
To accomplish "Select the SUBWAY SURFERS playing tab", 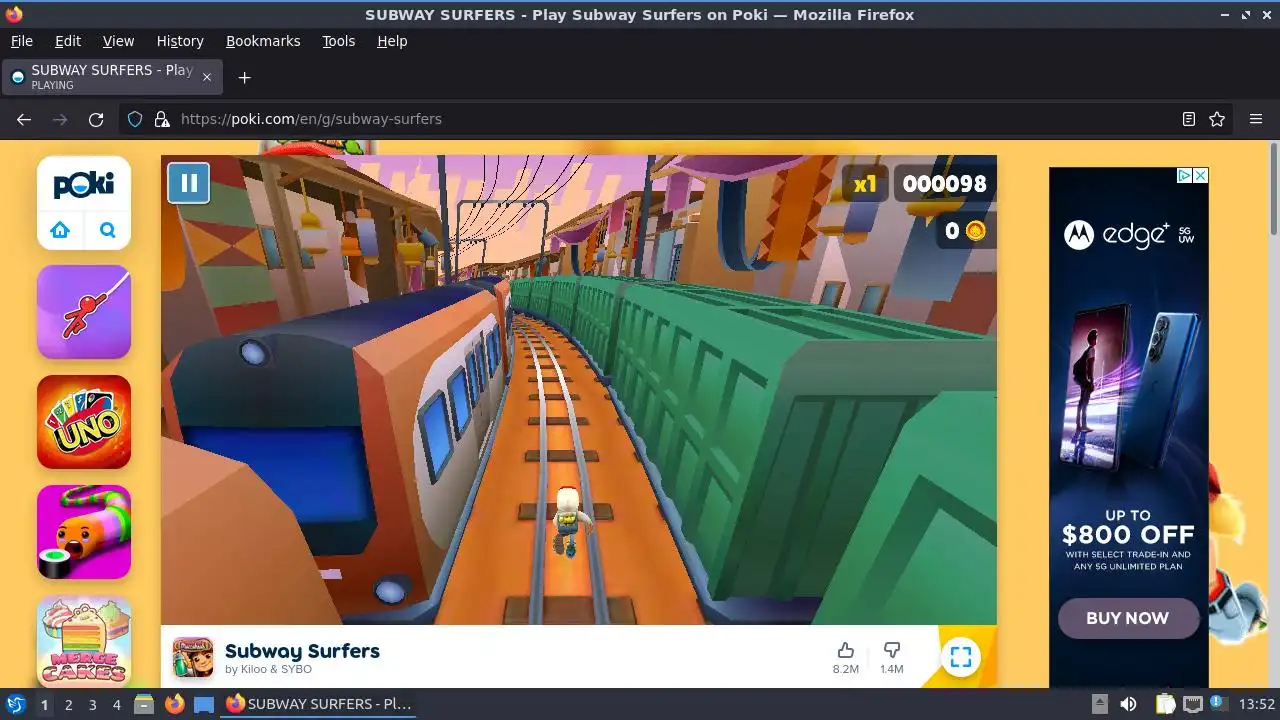I will coord(112,77).
